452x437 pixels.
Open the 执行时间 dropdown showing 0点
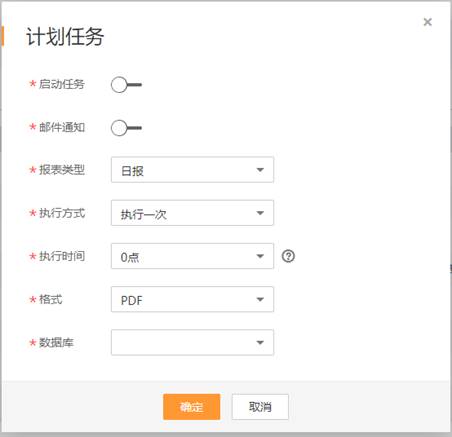pos(192,256)
